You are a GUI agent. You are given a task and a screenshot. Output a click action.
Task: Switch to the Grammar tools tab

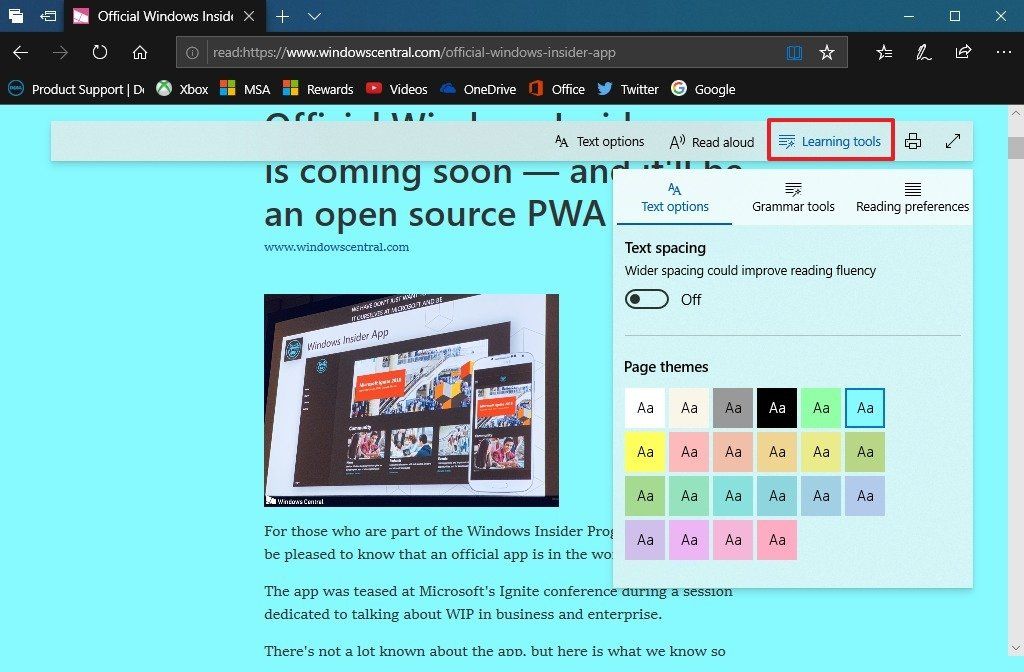(793, 198)
